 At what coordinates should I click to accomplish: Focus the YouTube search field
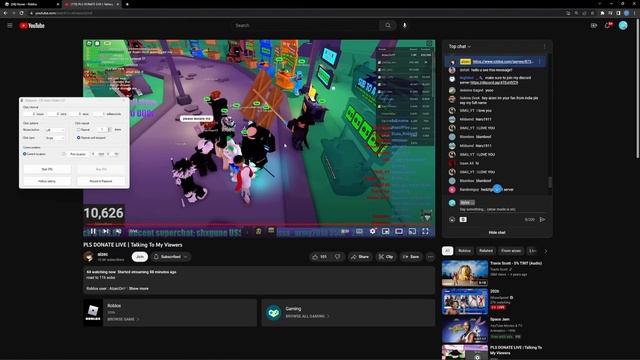(305, 25)
